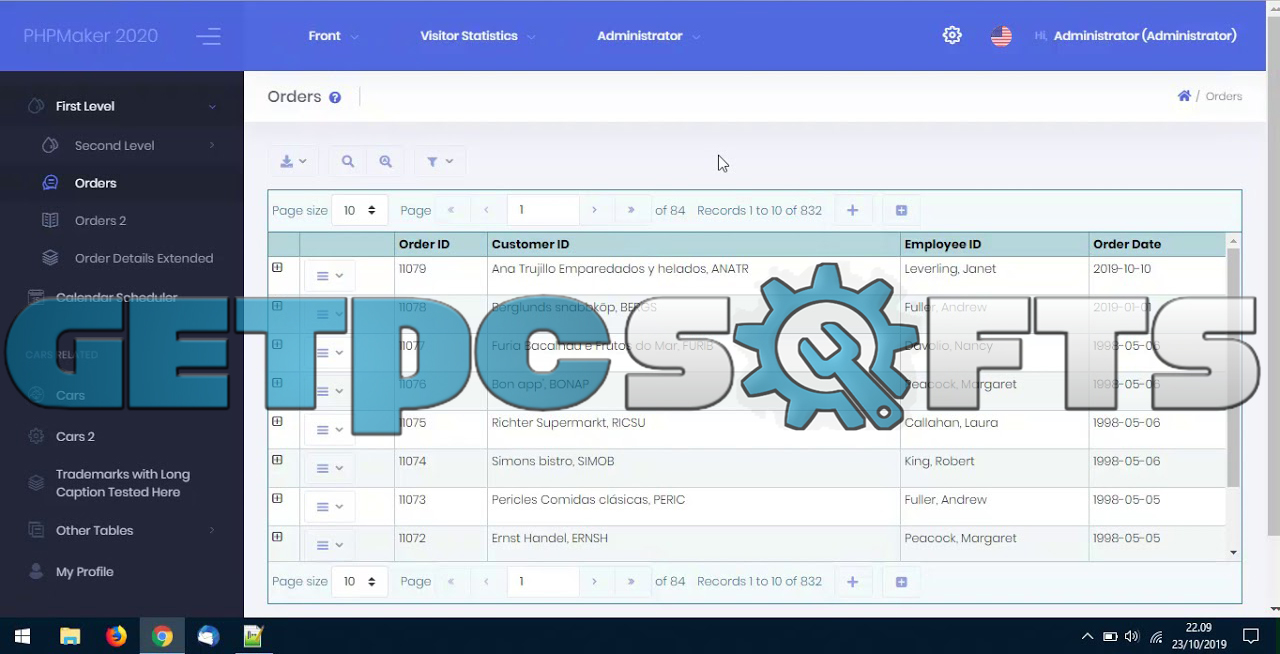Go to next page using pager below the table
The height and width of the screenshot is (654, 1280).
coord(594,581)
